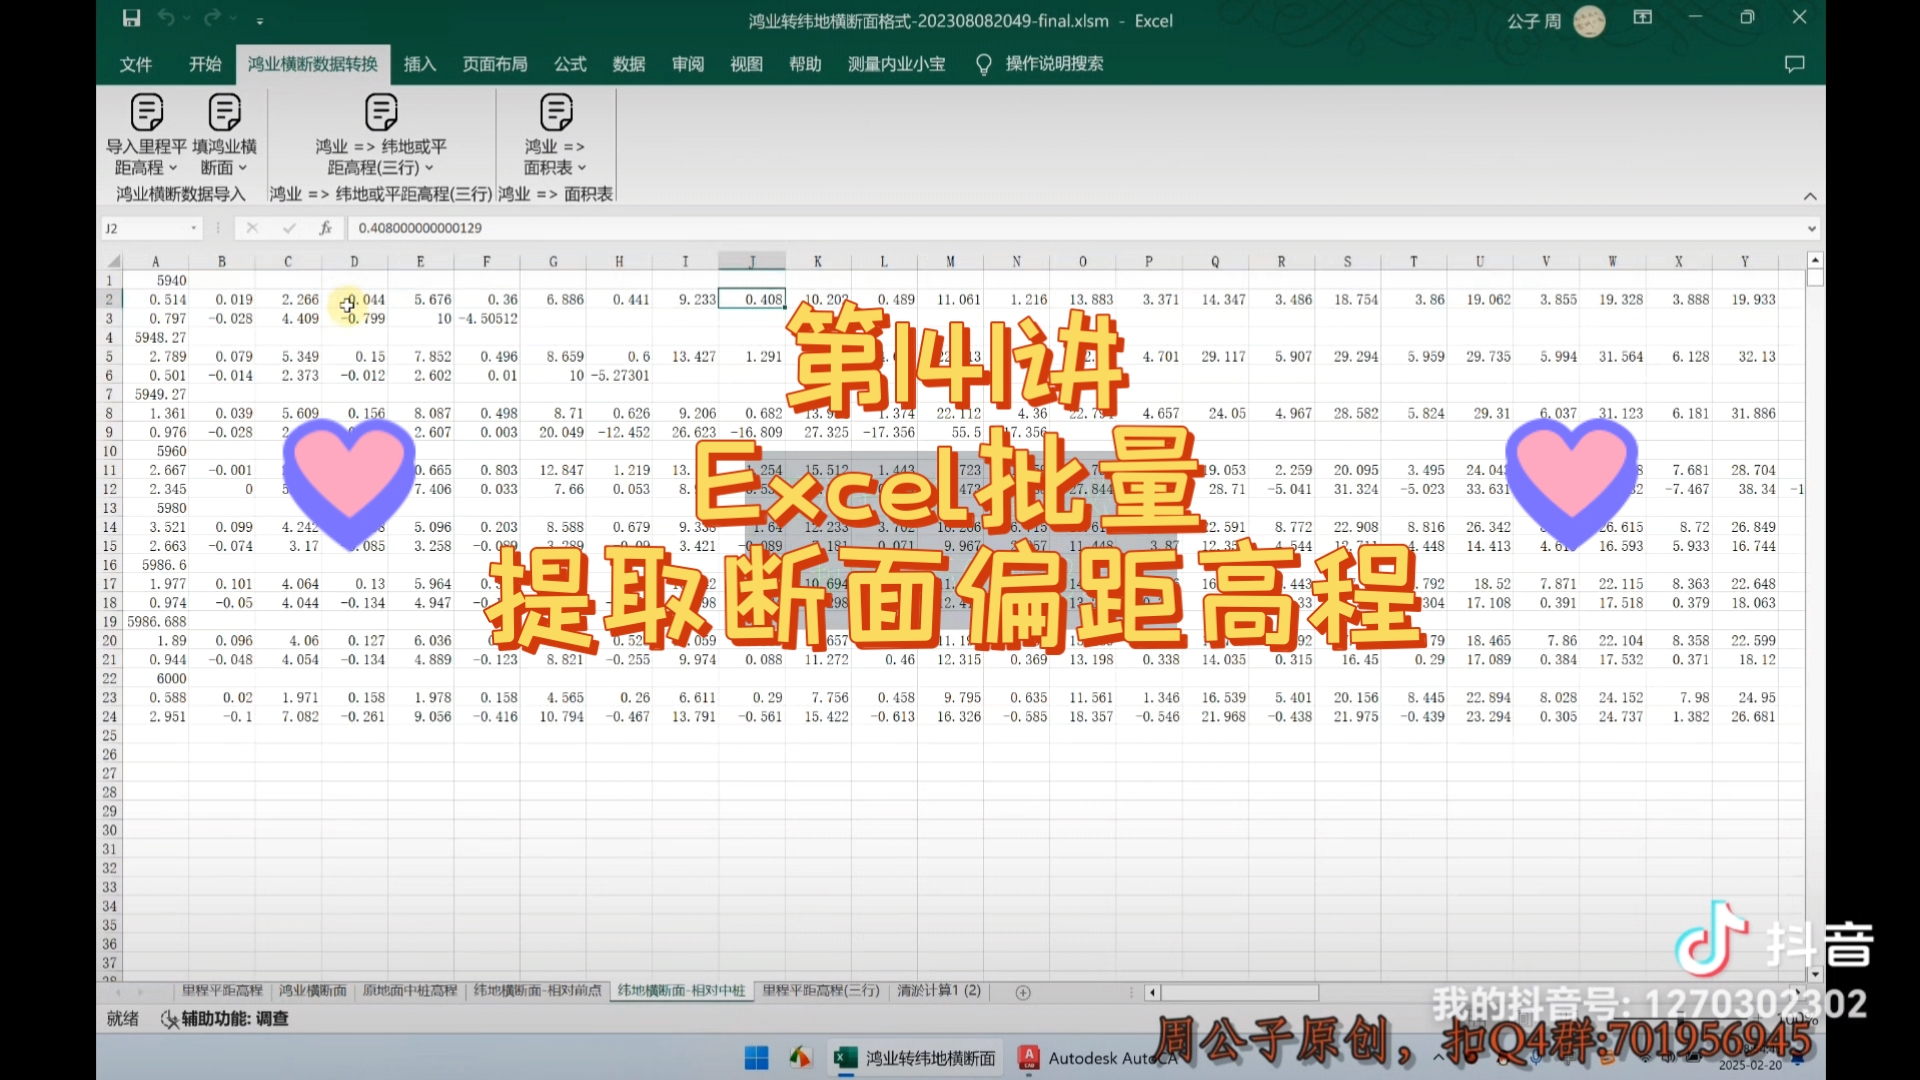Open the Name Box dropdown
Screen dimensions: 1920x1080
[195, 228]
